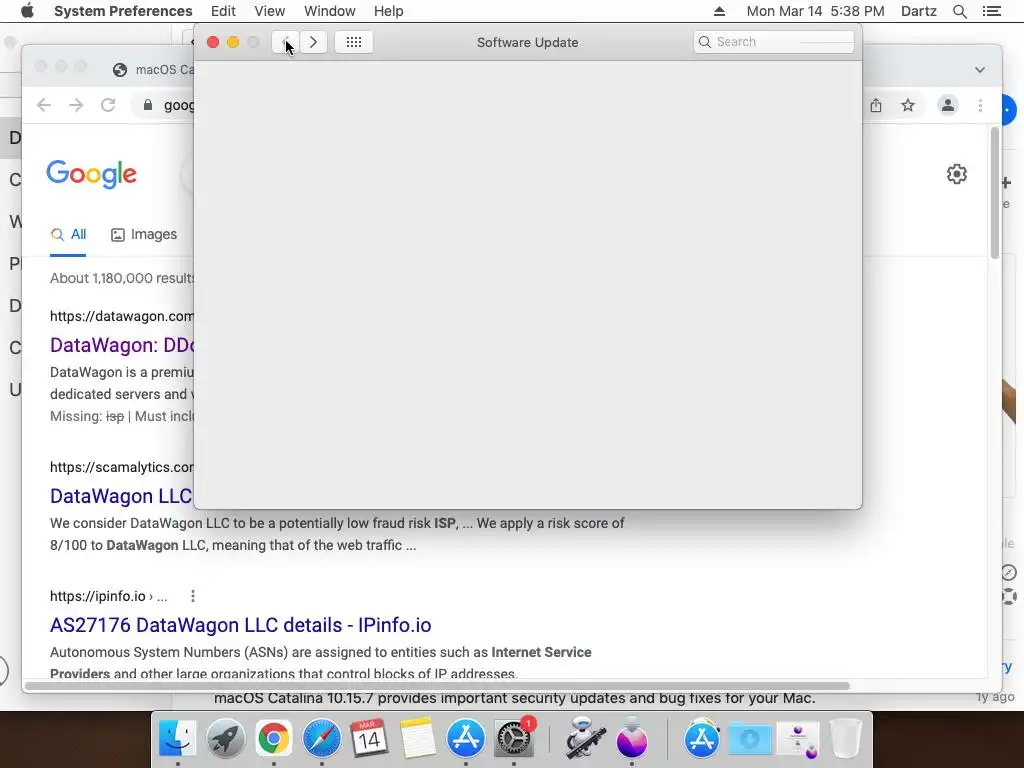Open Chrome three-dot menu
Image resolution: width=1024 pixels, height=768 pixels.
point(980,105)
